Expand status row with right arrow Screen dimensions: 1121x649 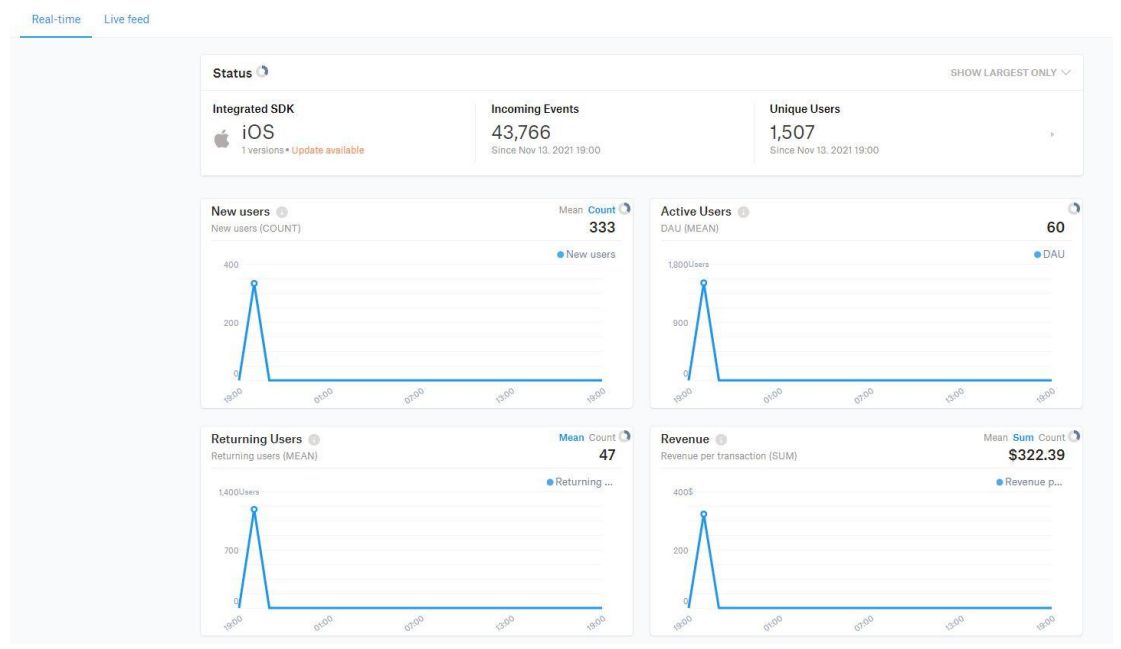(1052, 134)
